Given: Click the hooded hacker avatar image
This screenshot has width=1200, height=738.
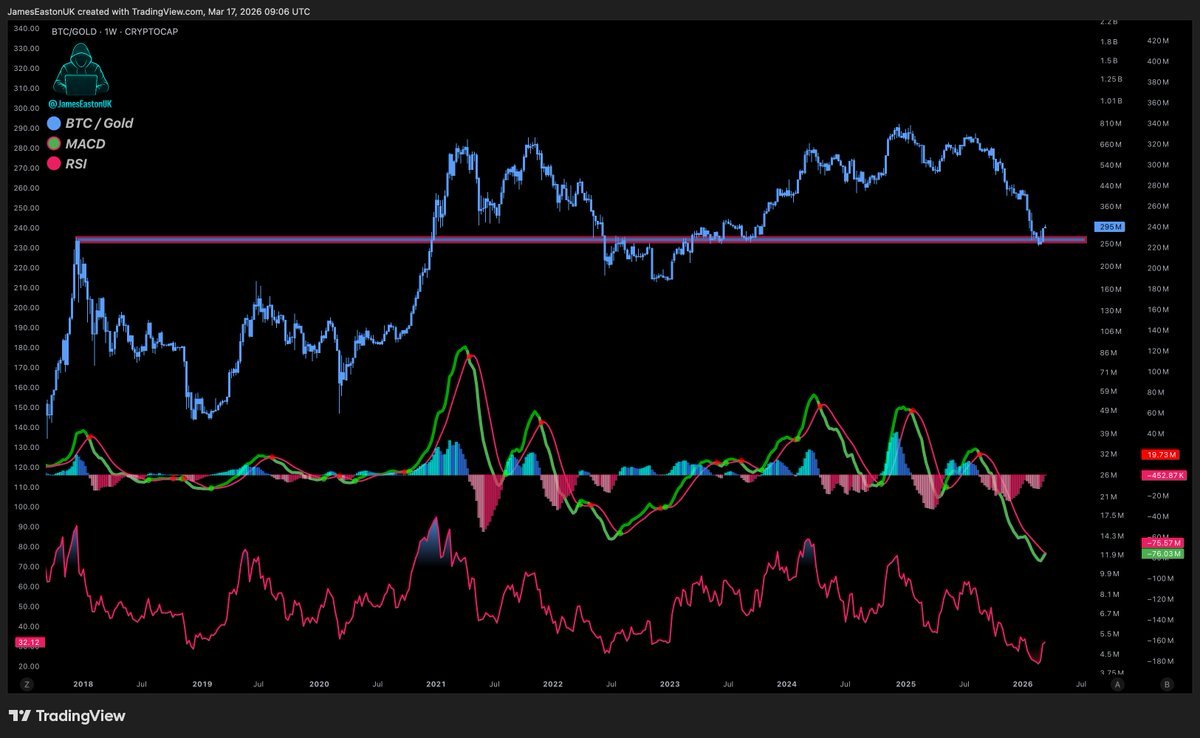Looking at the screenshot, I should 72,69.
